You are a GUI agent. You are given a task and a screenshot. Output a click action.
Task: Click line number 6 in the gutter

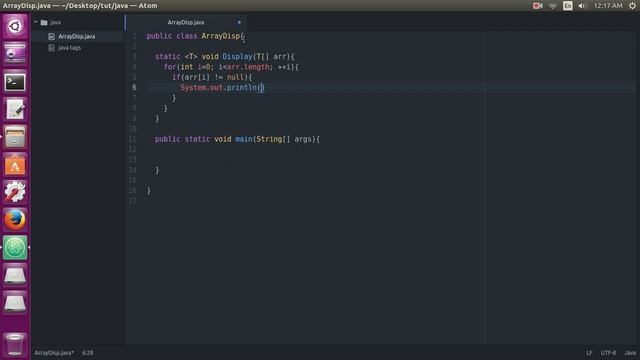pyautogui.click(x=134, y=87)
